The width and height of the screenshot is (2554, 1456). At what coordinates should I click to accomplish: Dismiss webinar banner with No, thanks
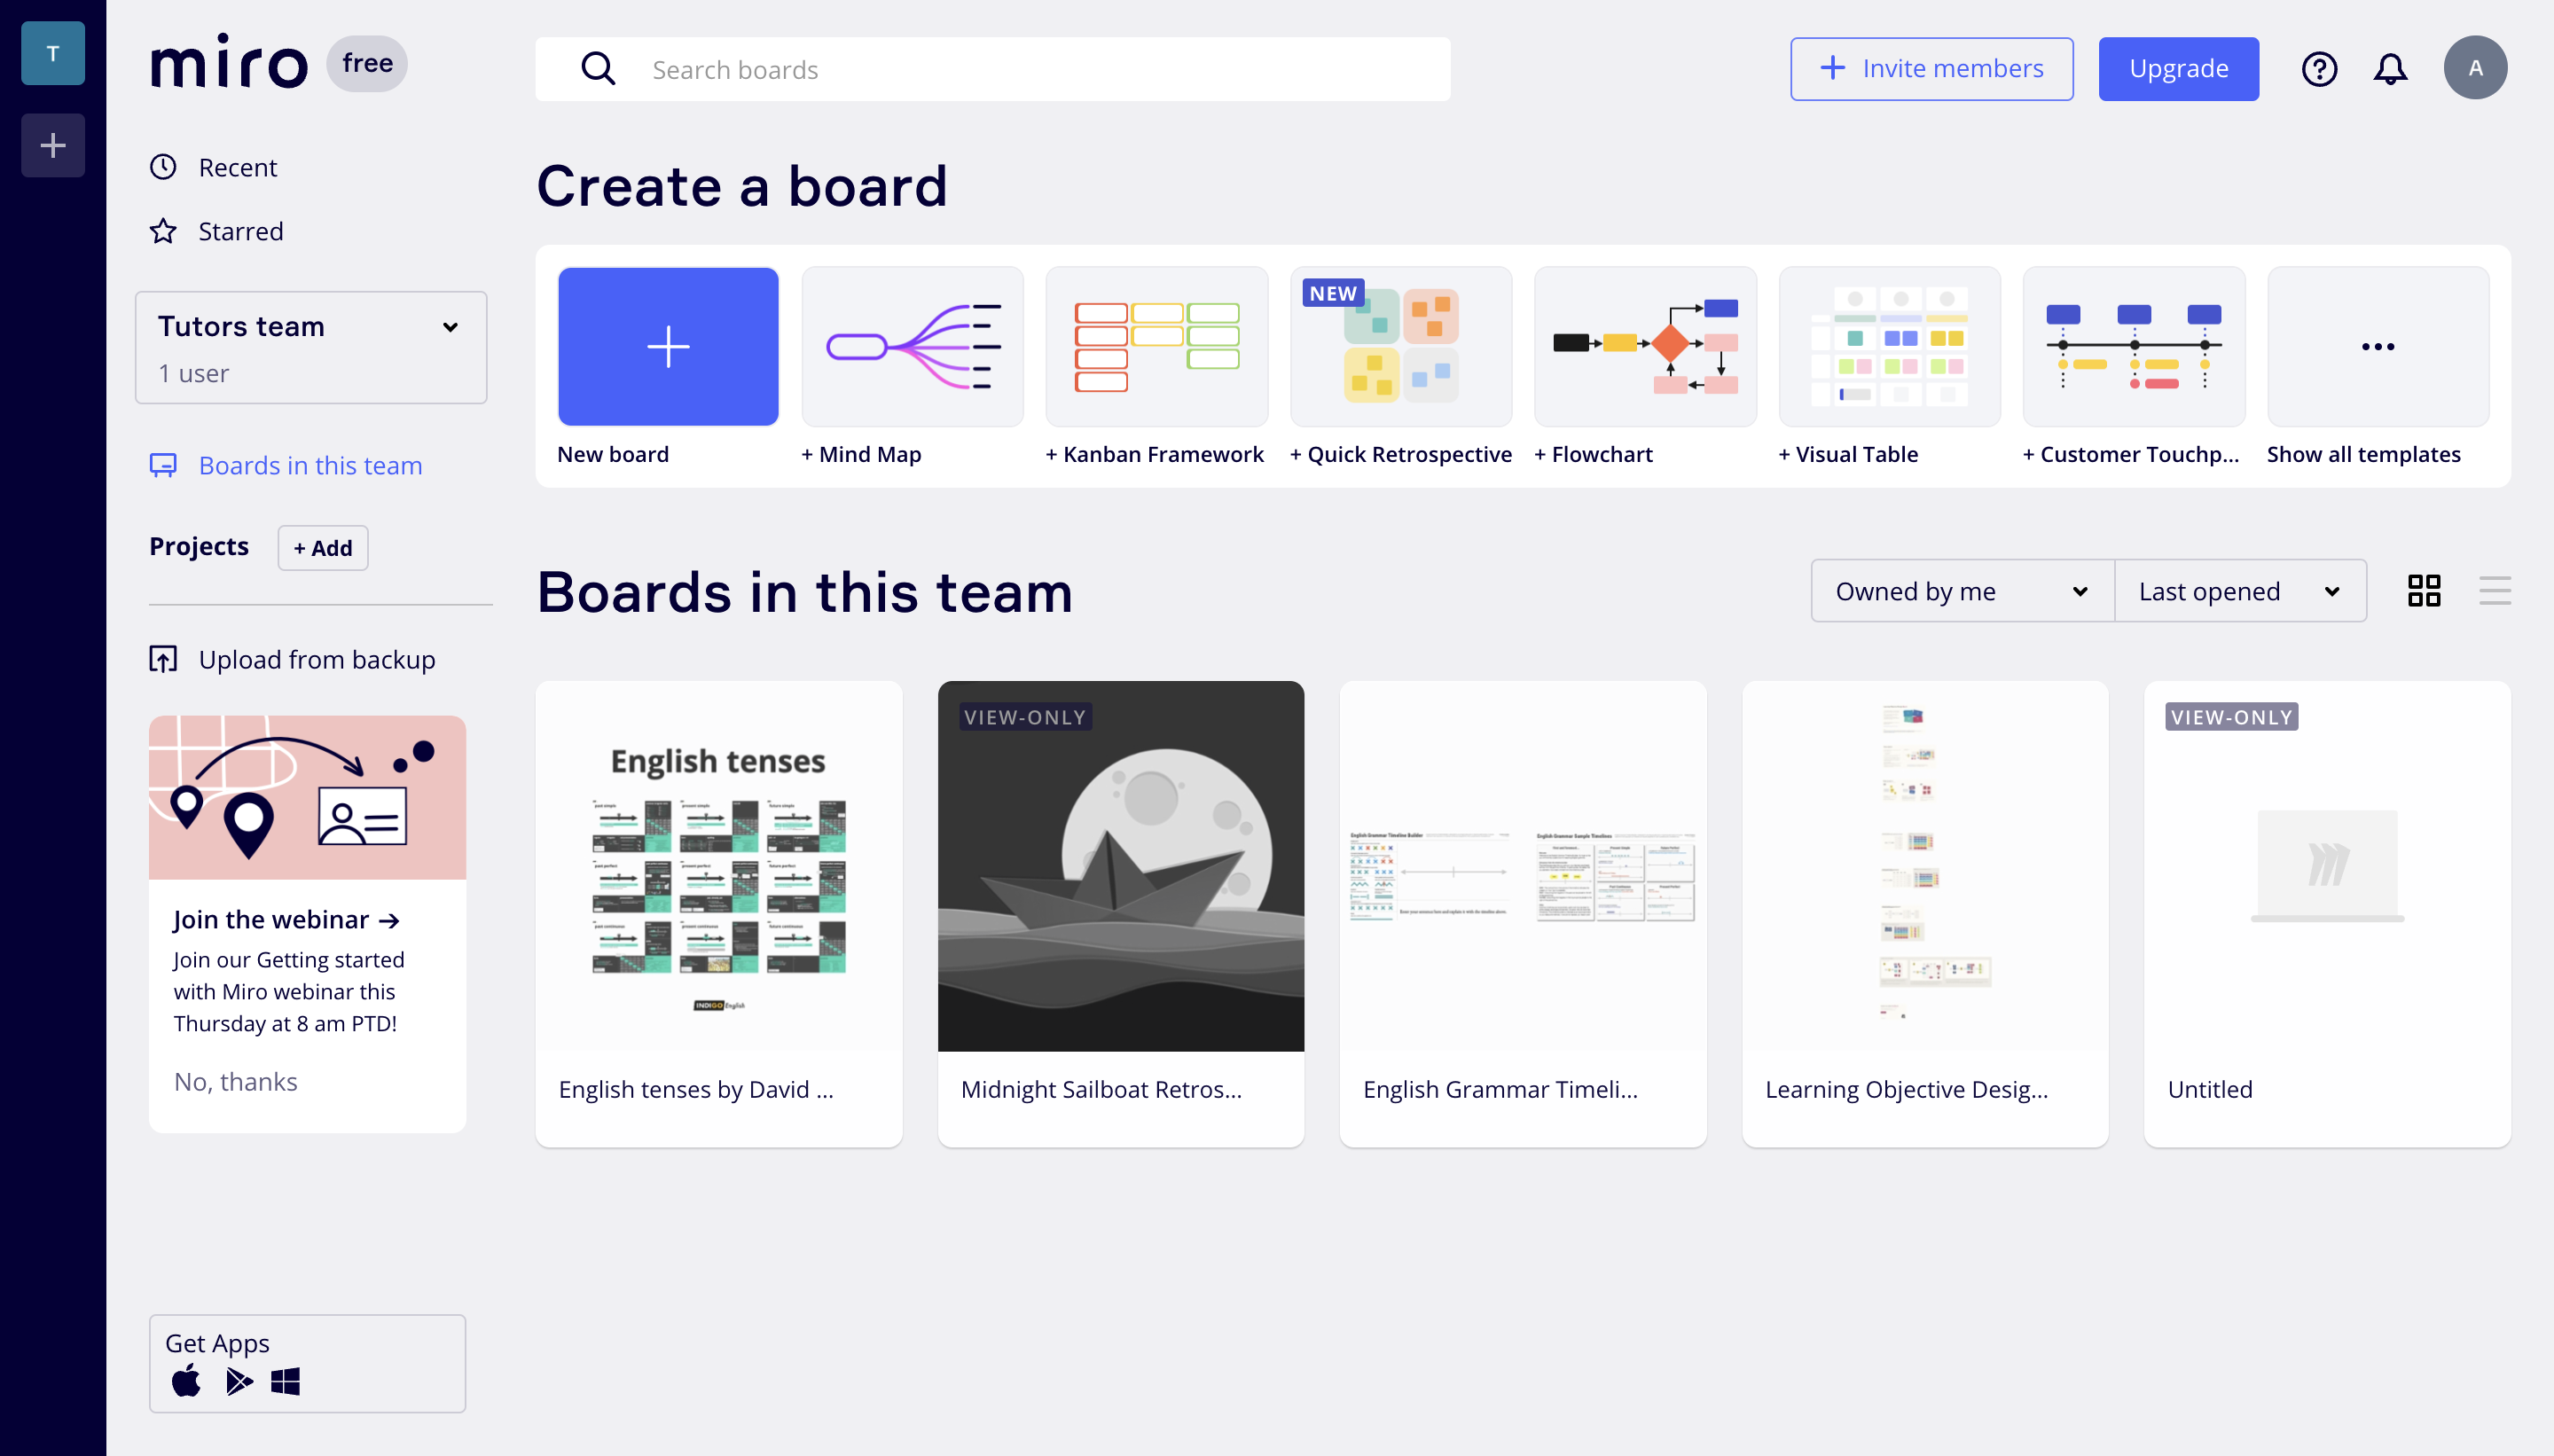click(x=235, y=1081)
